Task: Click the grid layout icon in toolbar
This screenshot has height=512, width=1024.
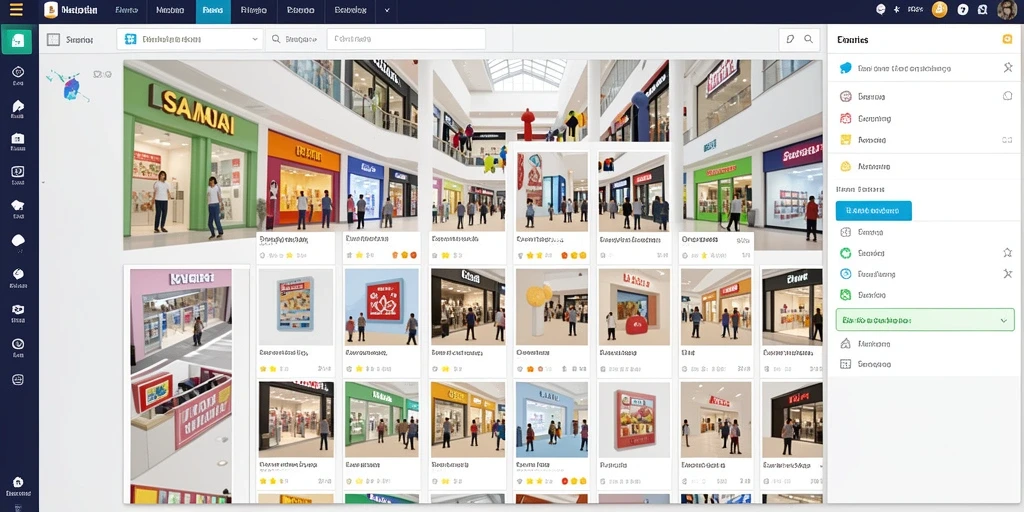Action: [x=54, y=40]
